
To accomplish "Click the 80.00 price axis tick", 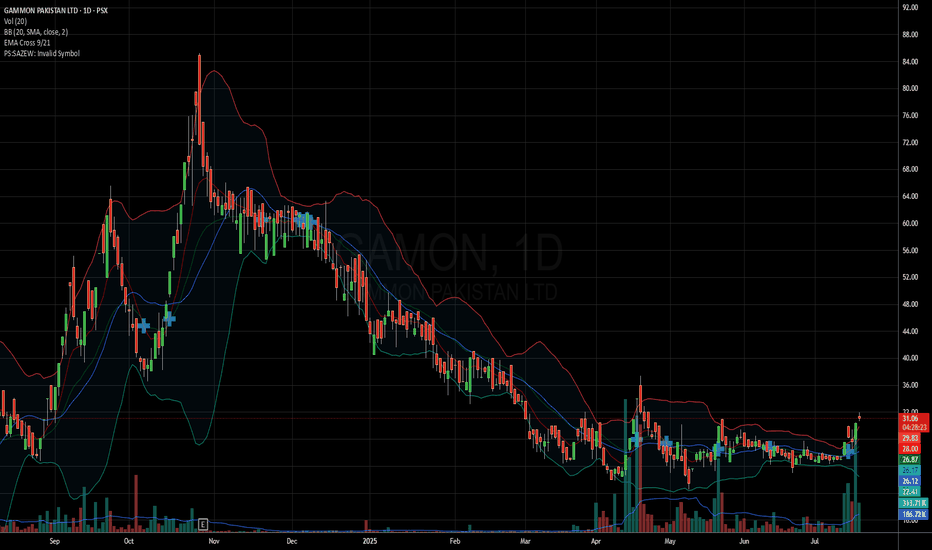I will point(910,88).
